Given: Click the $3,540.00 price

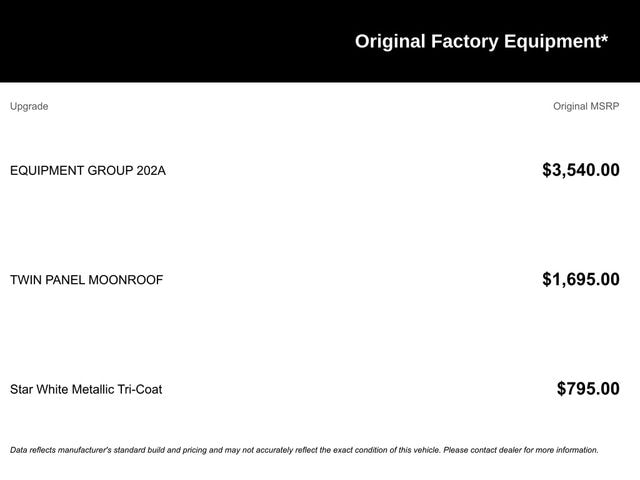Looking at the screenshot, I should click(x=580, y=170).
